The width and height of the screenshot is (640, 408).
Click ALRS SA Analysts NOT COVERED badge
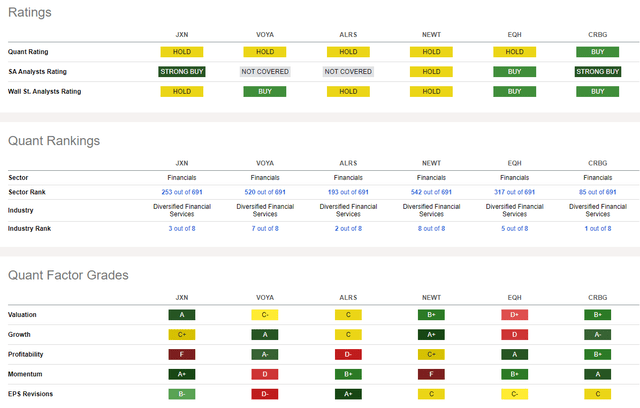[x=348, y=72]
